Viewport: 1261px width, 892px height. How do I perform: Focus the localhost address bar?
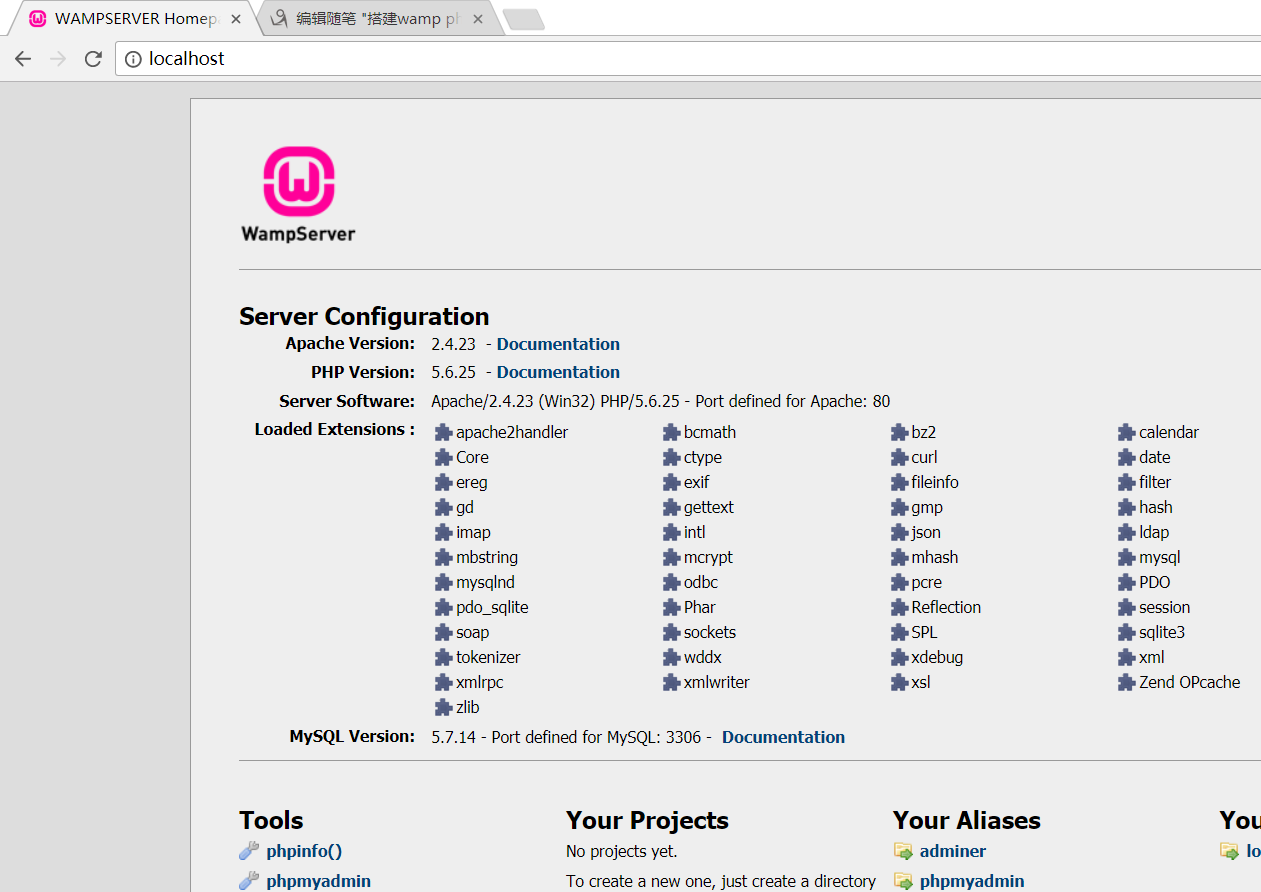tap(690, 59)
